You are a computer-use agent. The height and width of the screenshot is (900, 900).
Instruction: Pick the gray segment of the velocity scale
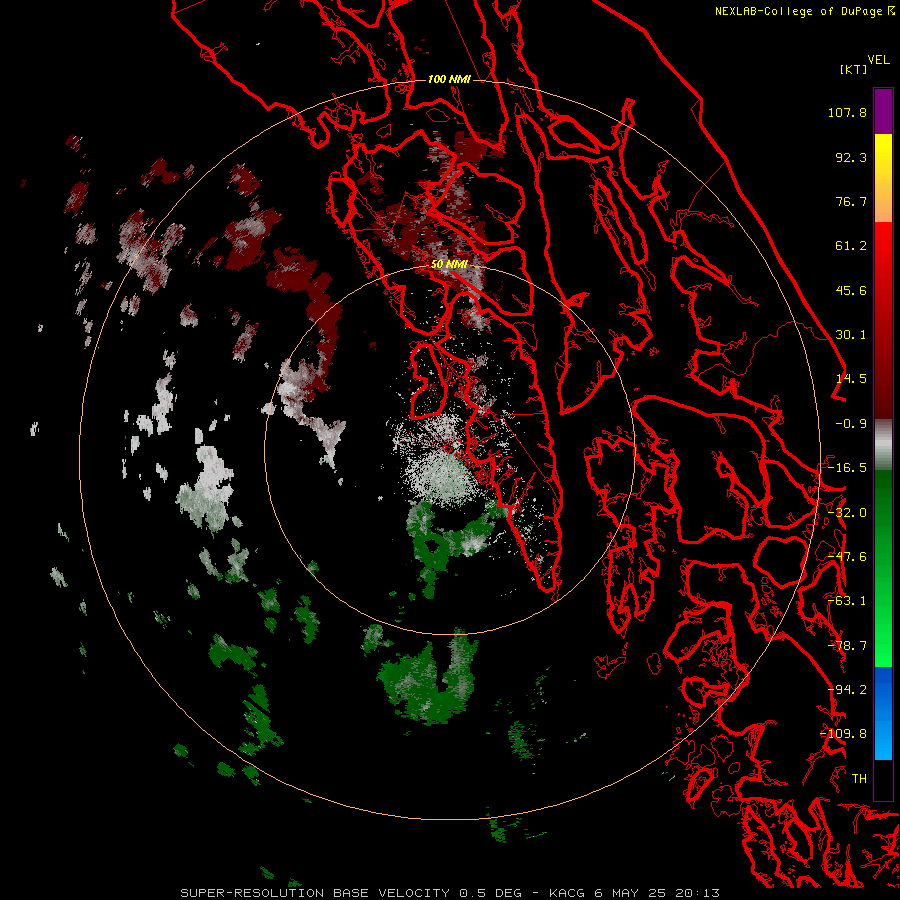click(883, 445)
